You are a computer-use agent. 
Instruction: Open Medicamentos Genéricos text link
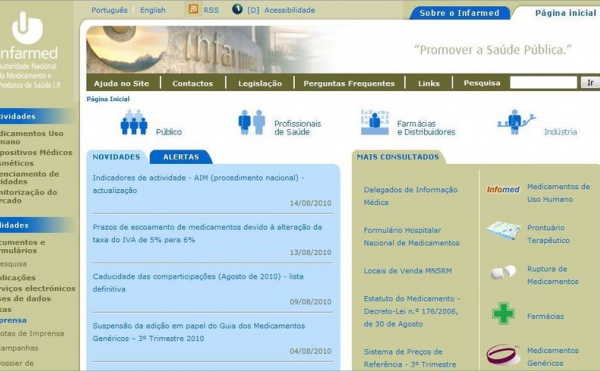pos(553,357)
